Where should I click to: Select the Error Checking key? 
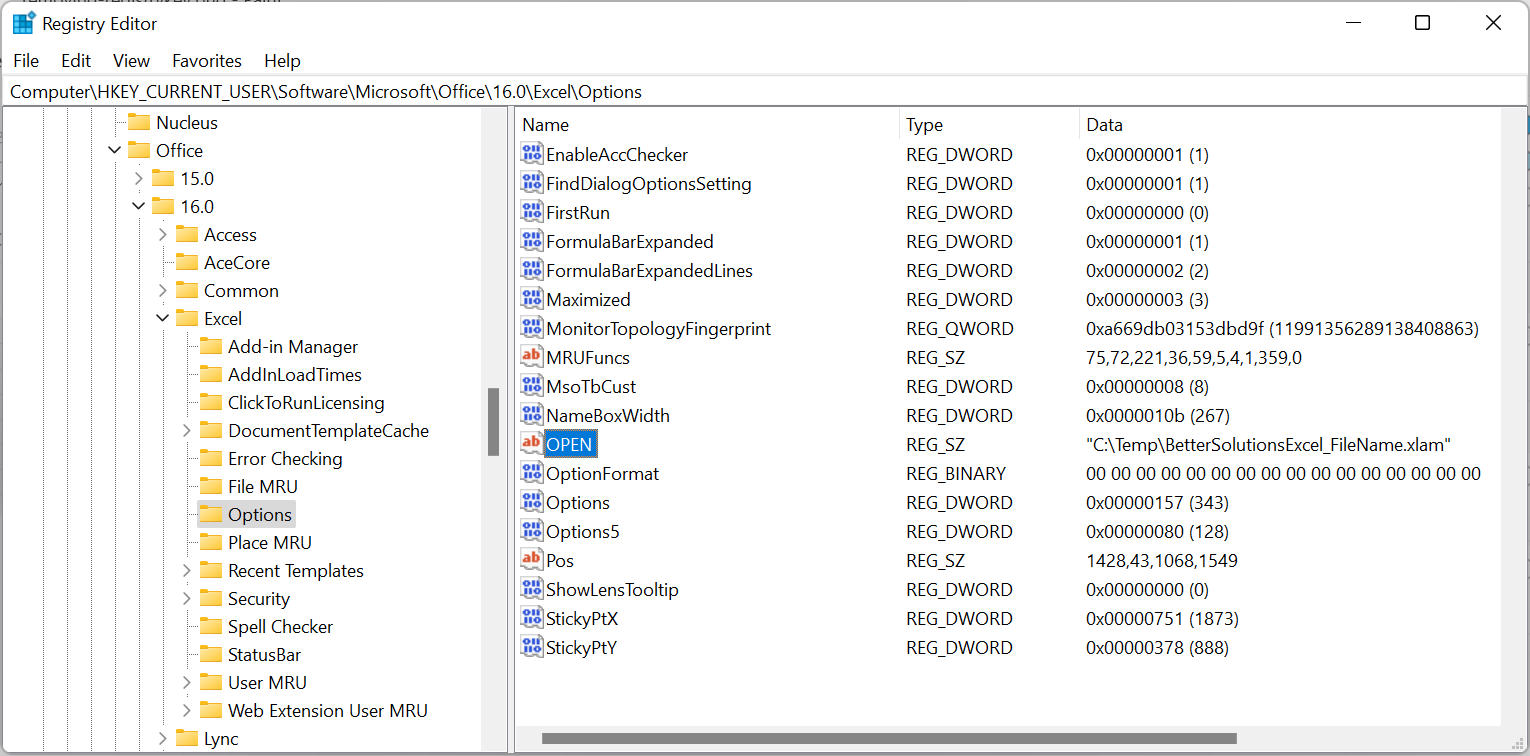[x=285, y=459]
